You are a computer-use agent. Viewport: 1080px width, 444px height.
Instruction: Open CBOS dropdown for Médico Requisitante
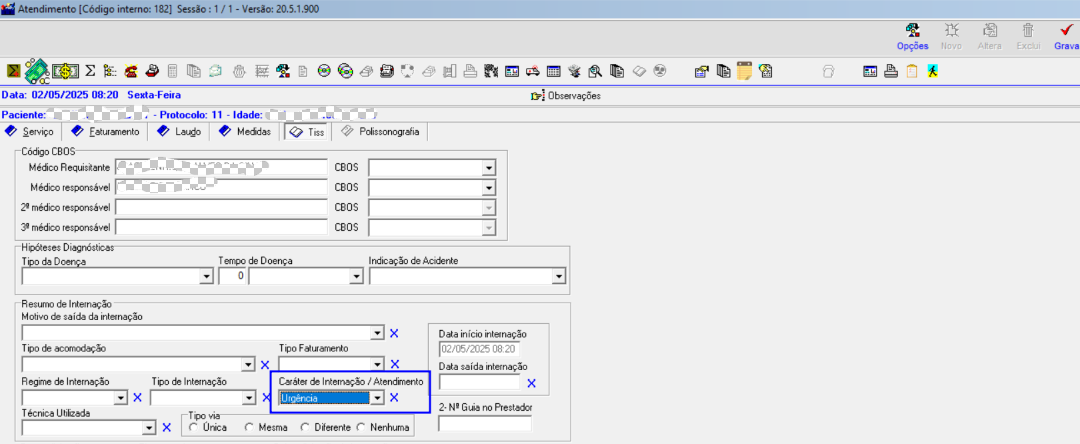point(489,167)
